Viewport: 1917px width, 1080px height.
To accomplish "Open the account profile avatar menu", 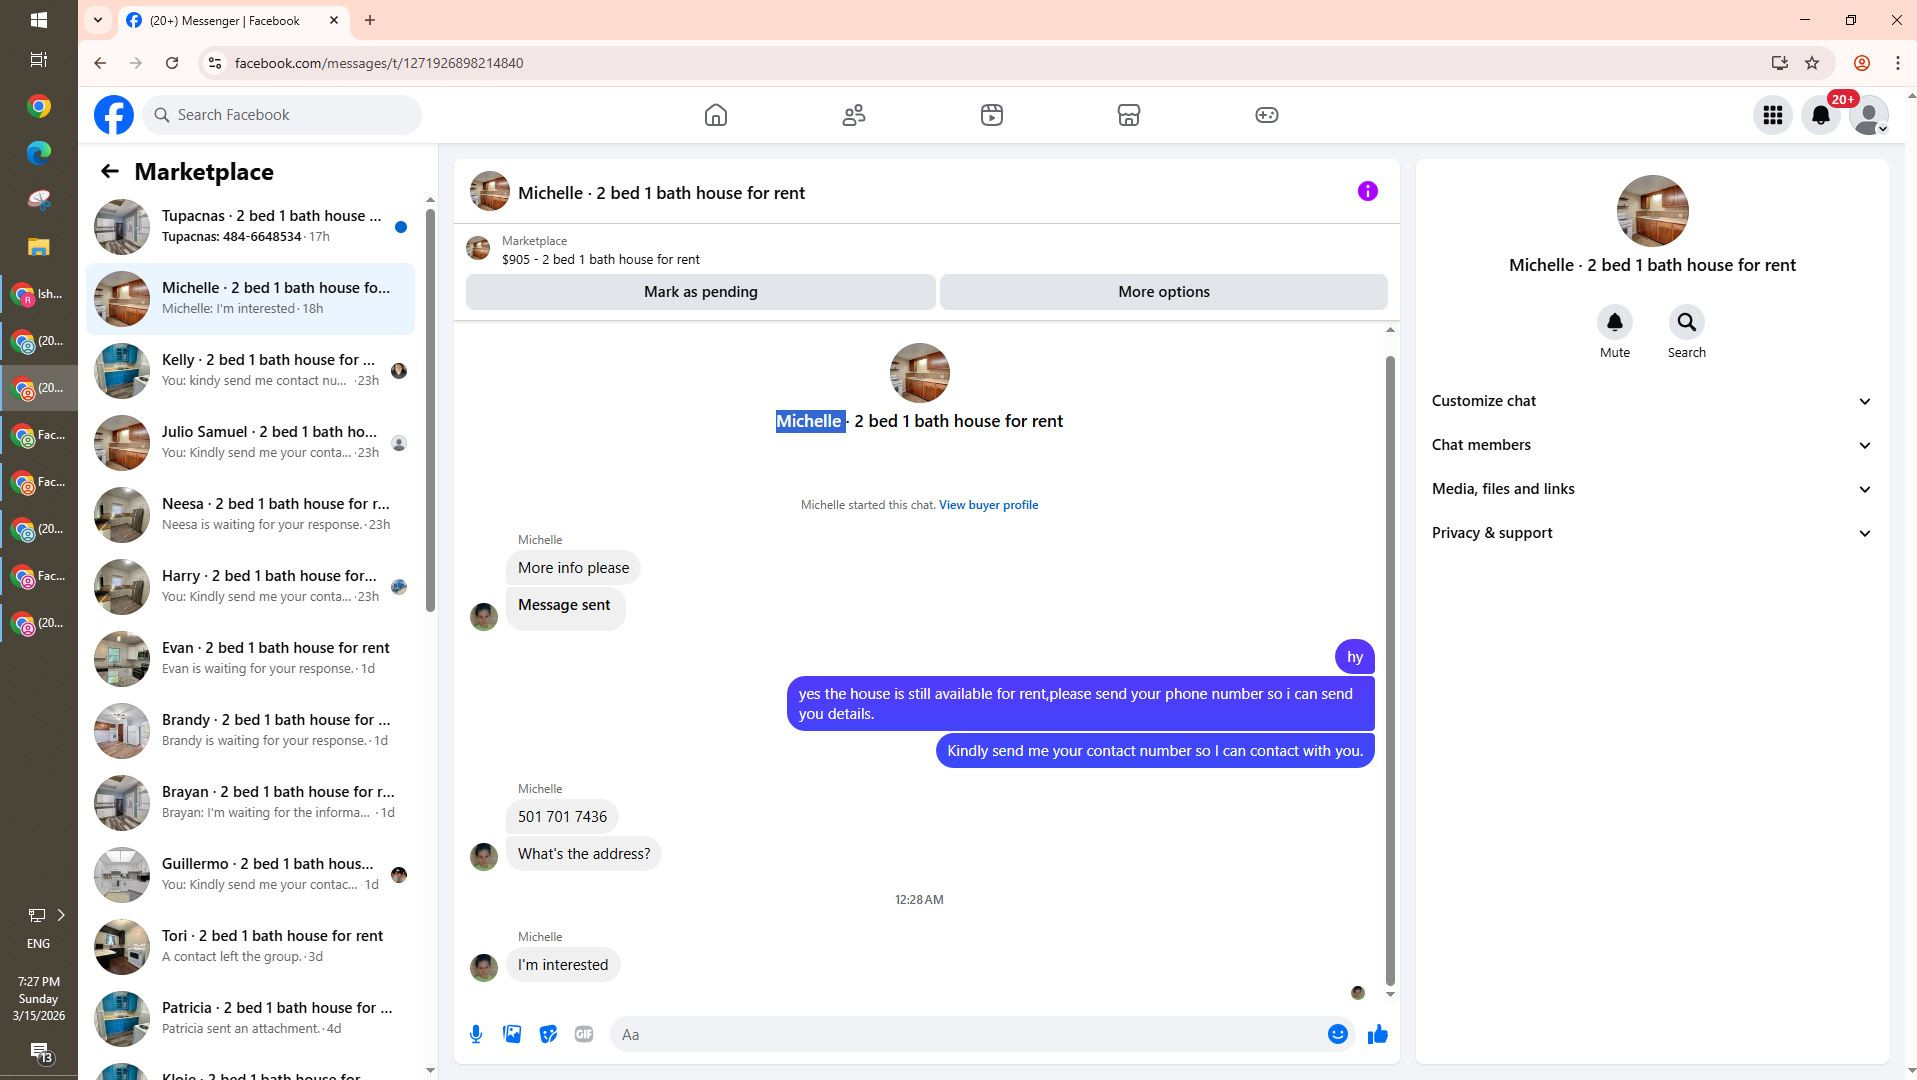I will [1869, 115].
